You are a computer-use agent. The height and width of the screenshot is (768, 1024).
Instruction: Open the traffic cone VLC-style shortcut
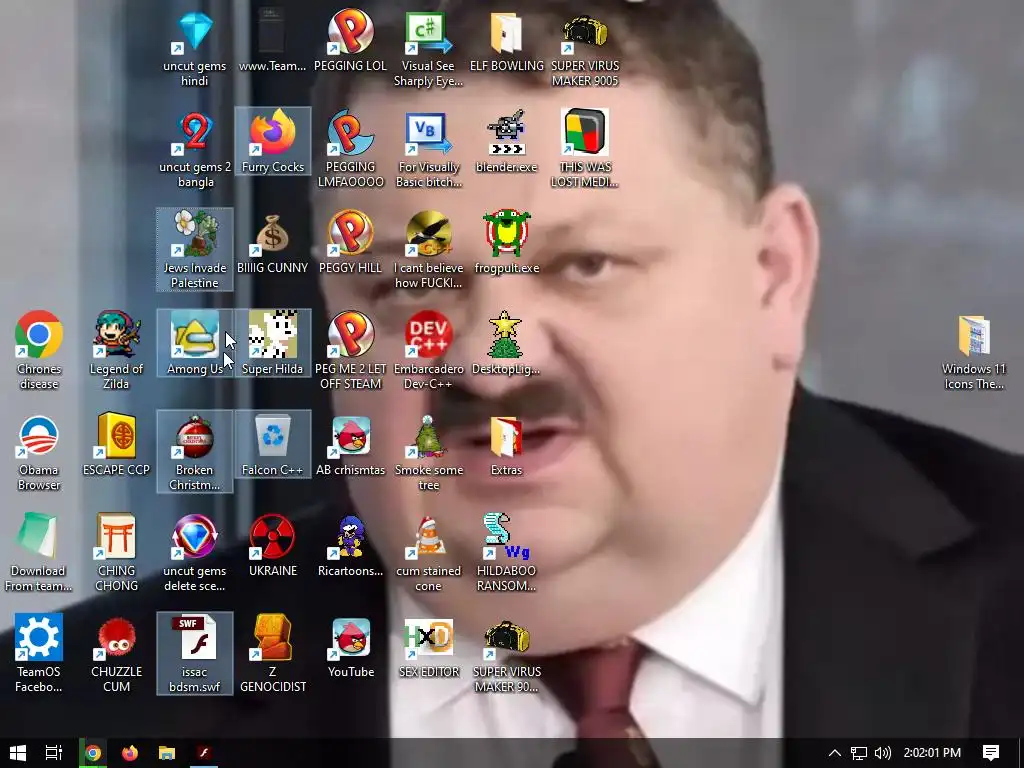click(x=428, y=553)
